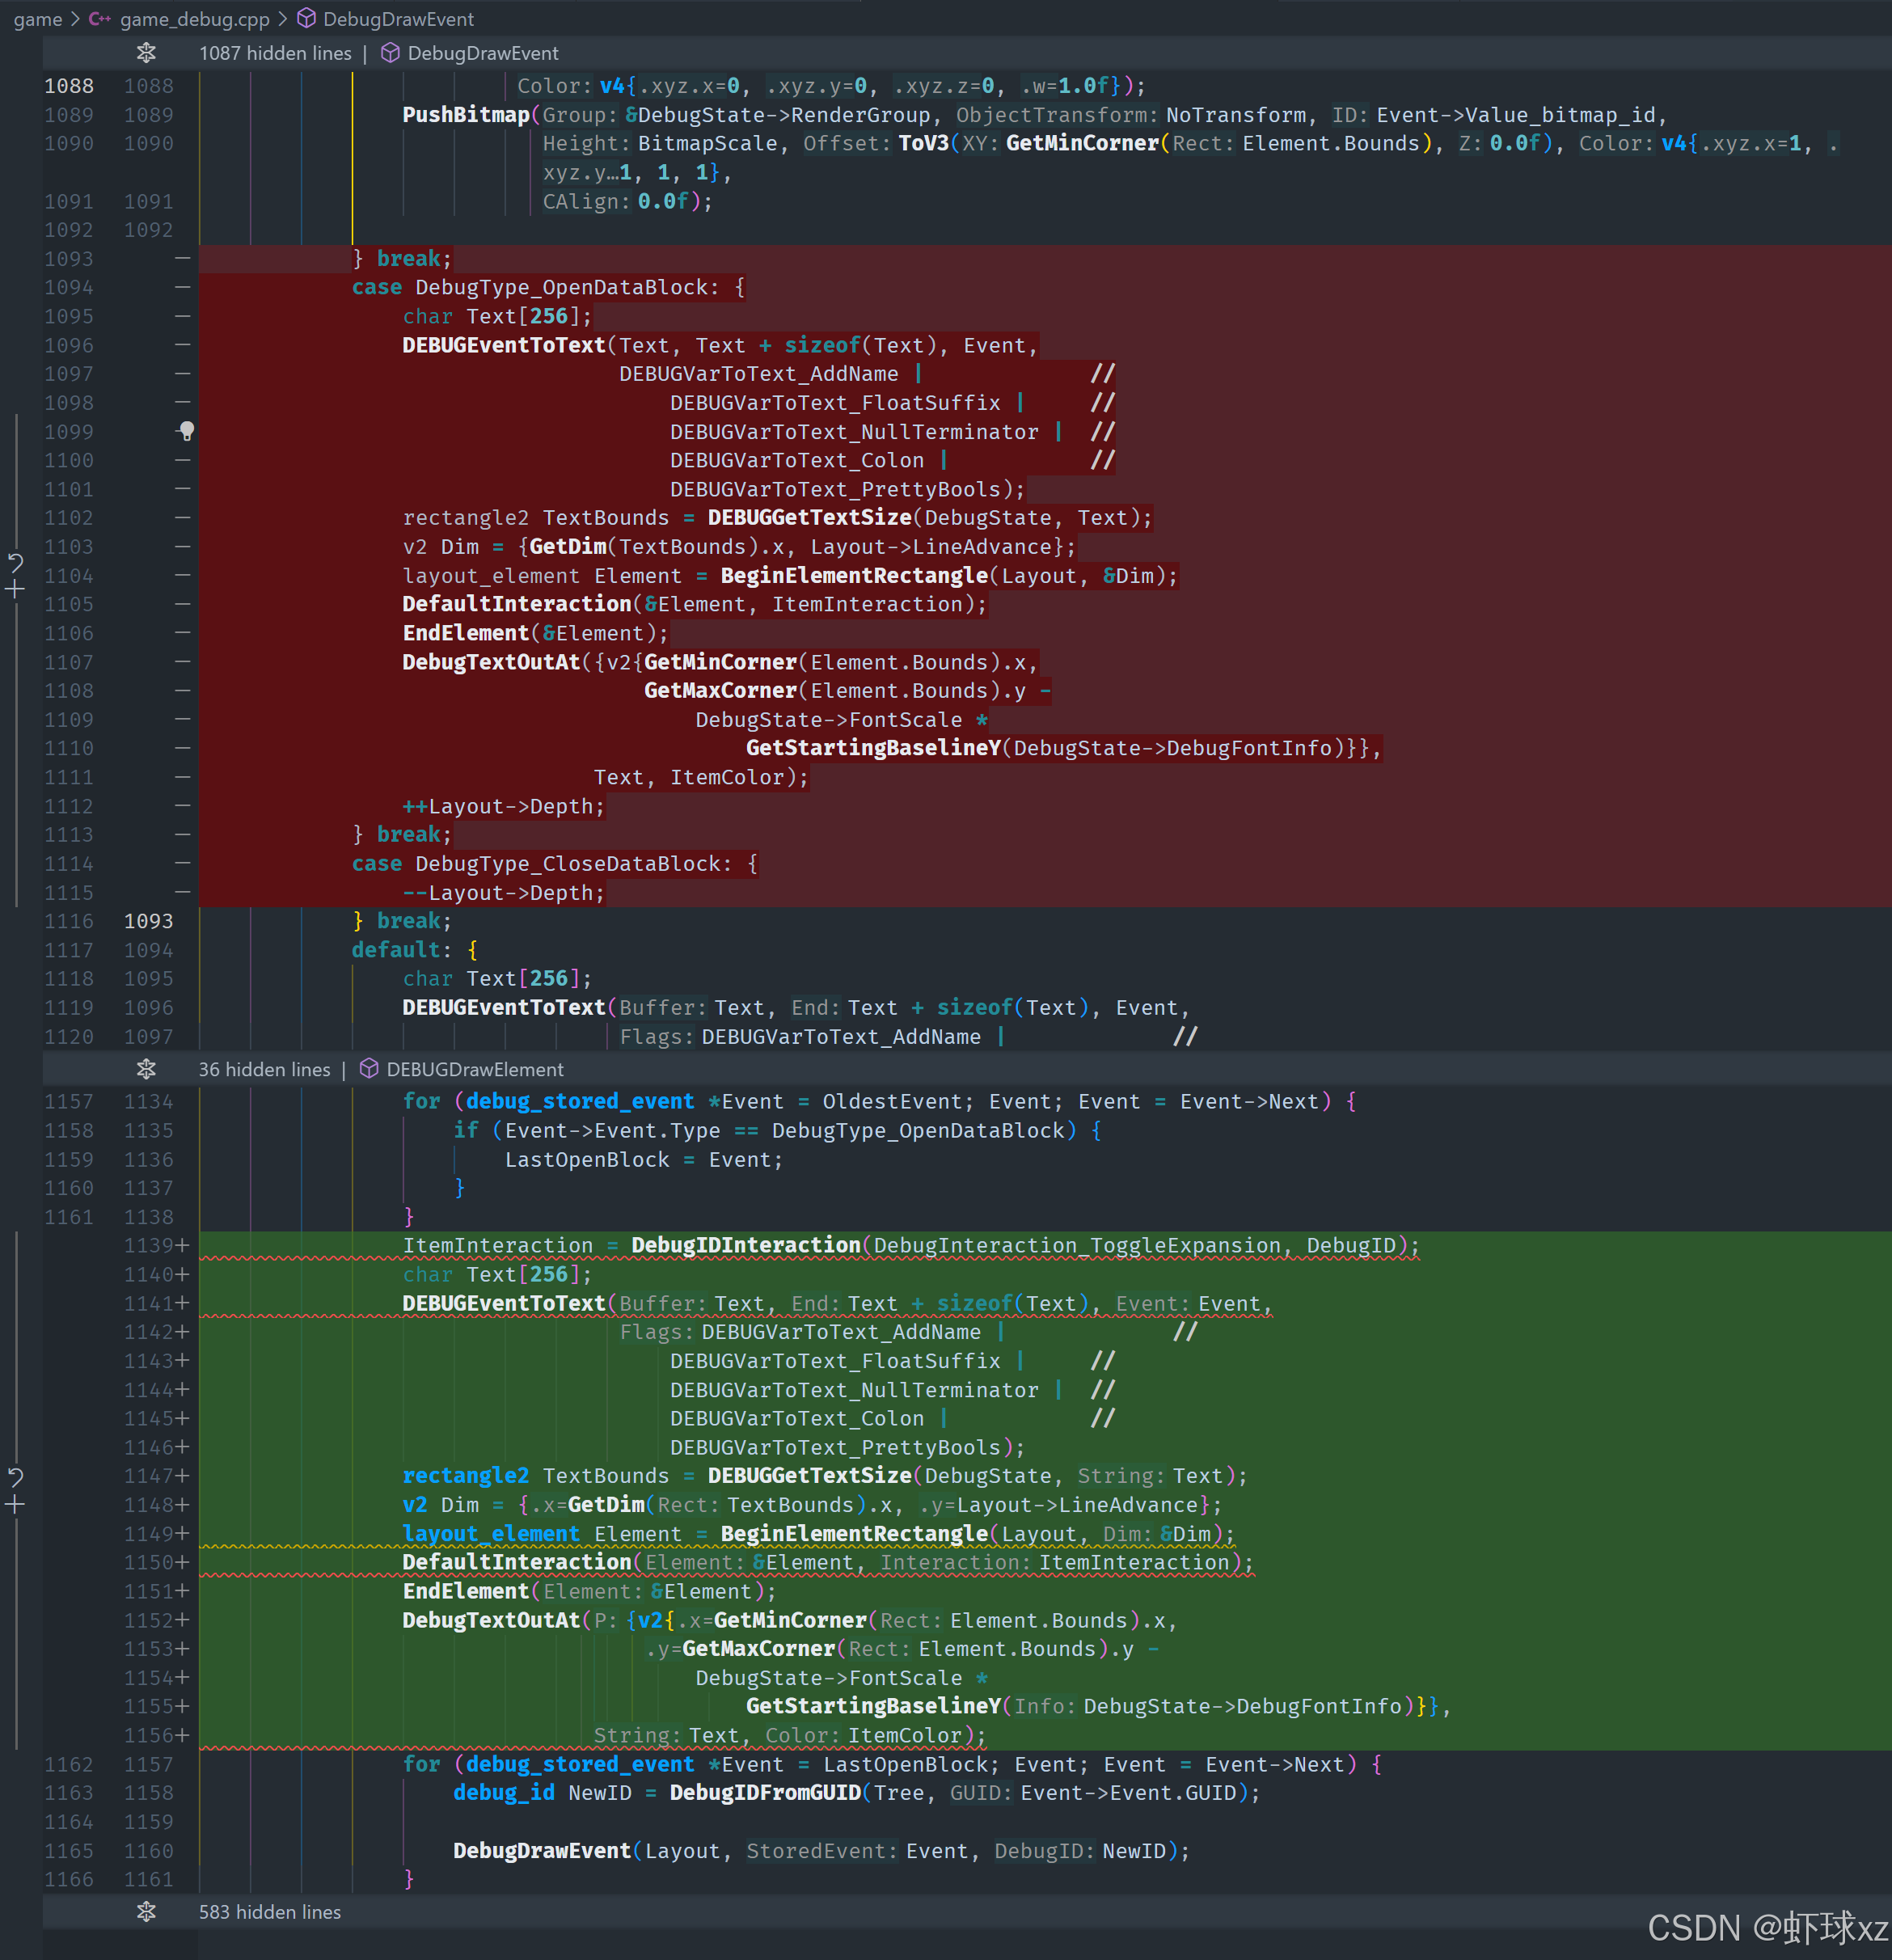Expand the 583 hidden lines region
This screenshot has height=1960, width=1892.
(146, 1911)
